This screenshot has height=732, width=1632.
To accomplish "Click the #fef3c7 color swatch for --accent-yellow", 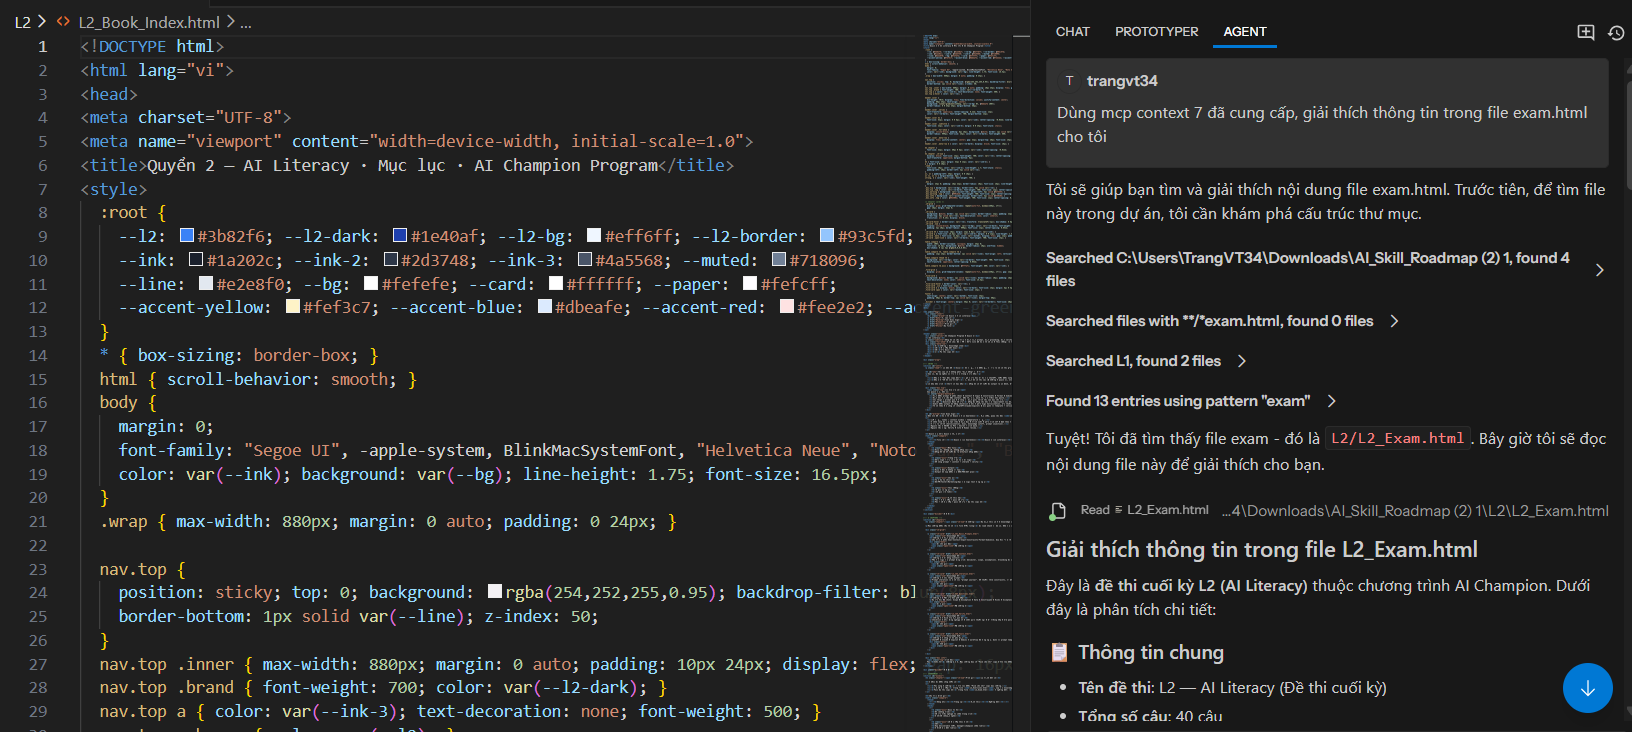I will click(293, 307).
